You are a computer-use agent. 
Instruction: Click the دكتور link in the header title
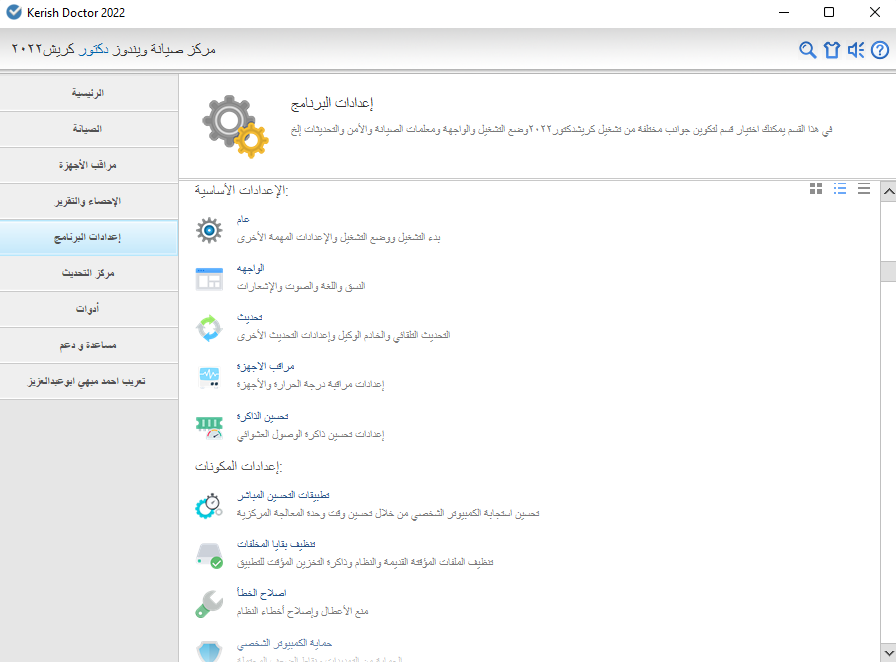94,50
